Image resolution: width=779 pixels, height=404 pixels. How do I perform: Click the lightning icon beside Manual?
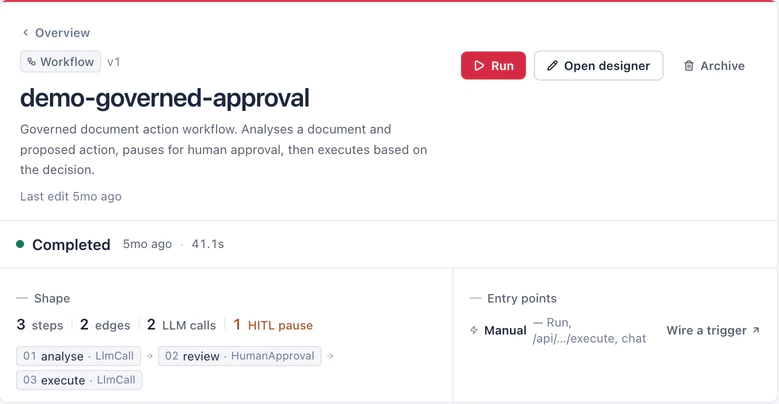tap(474, 330)
